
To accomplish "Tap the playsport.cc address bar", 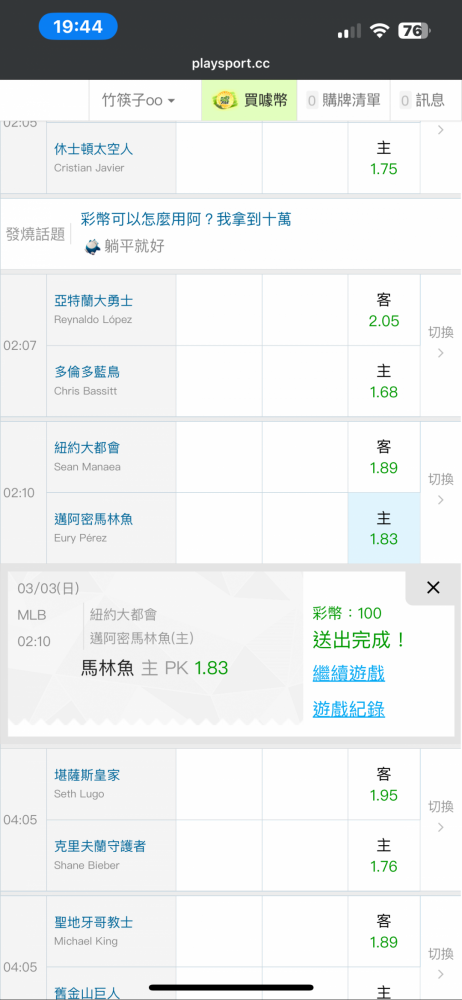I will pyautogui.click(x=231, y=64).
